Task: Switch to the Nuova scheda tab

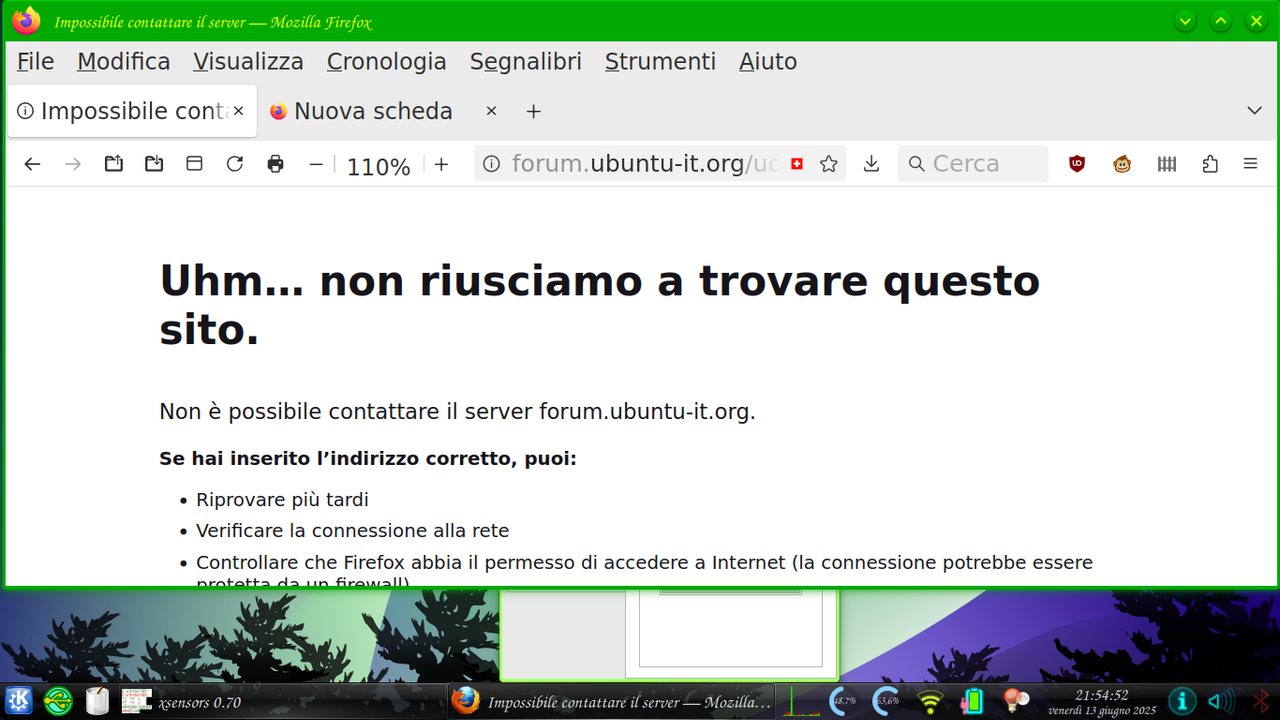Action: pyautogui.click(x=373, y=111)
